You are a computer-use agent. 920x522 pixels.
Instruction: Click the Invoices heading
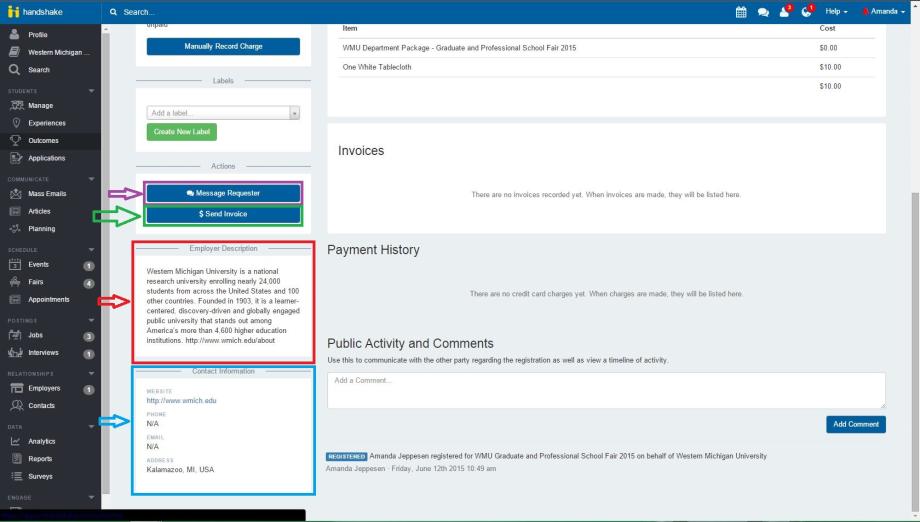pyautogui.click(x=361, y=151)
